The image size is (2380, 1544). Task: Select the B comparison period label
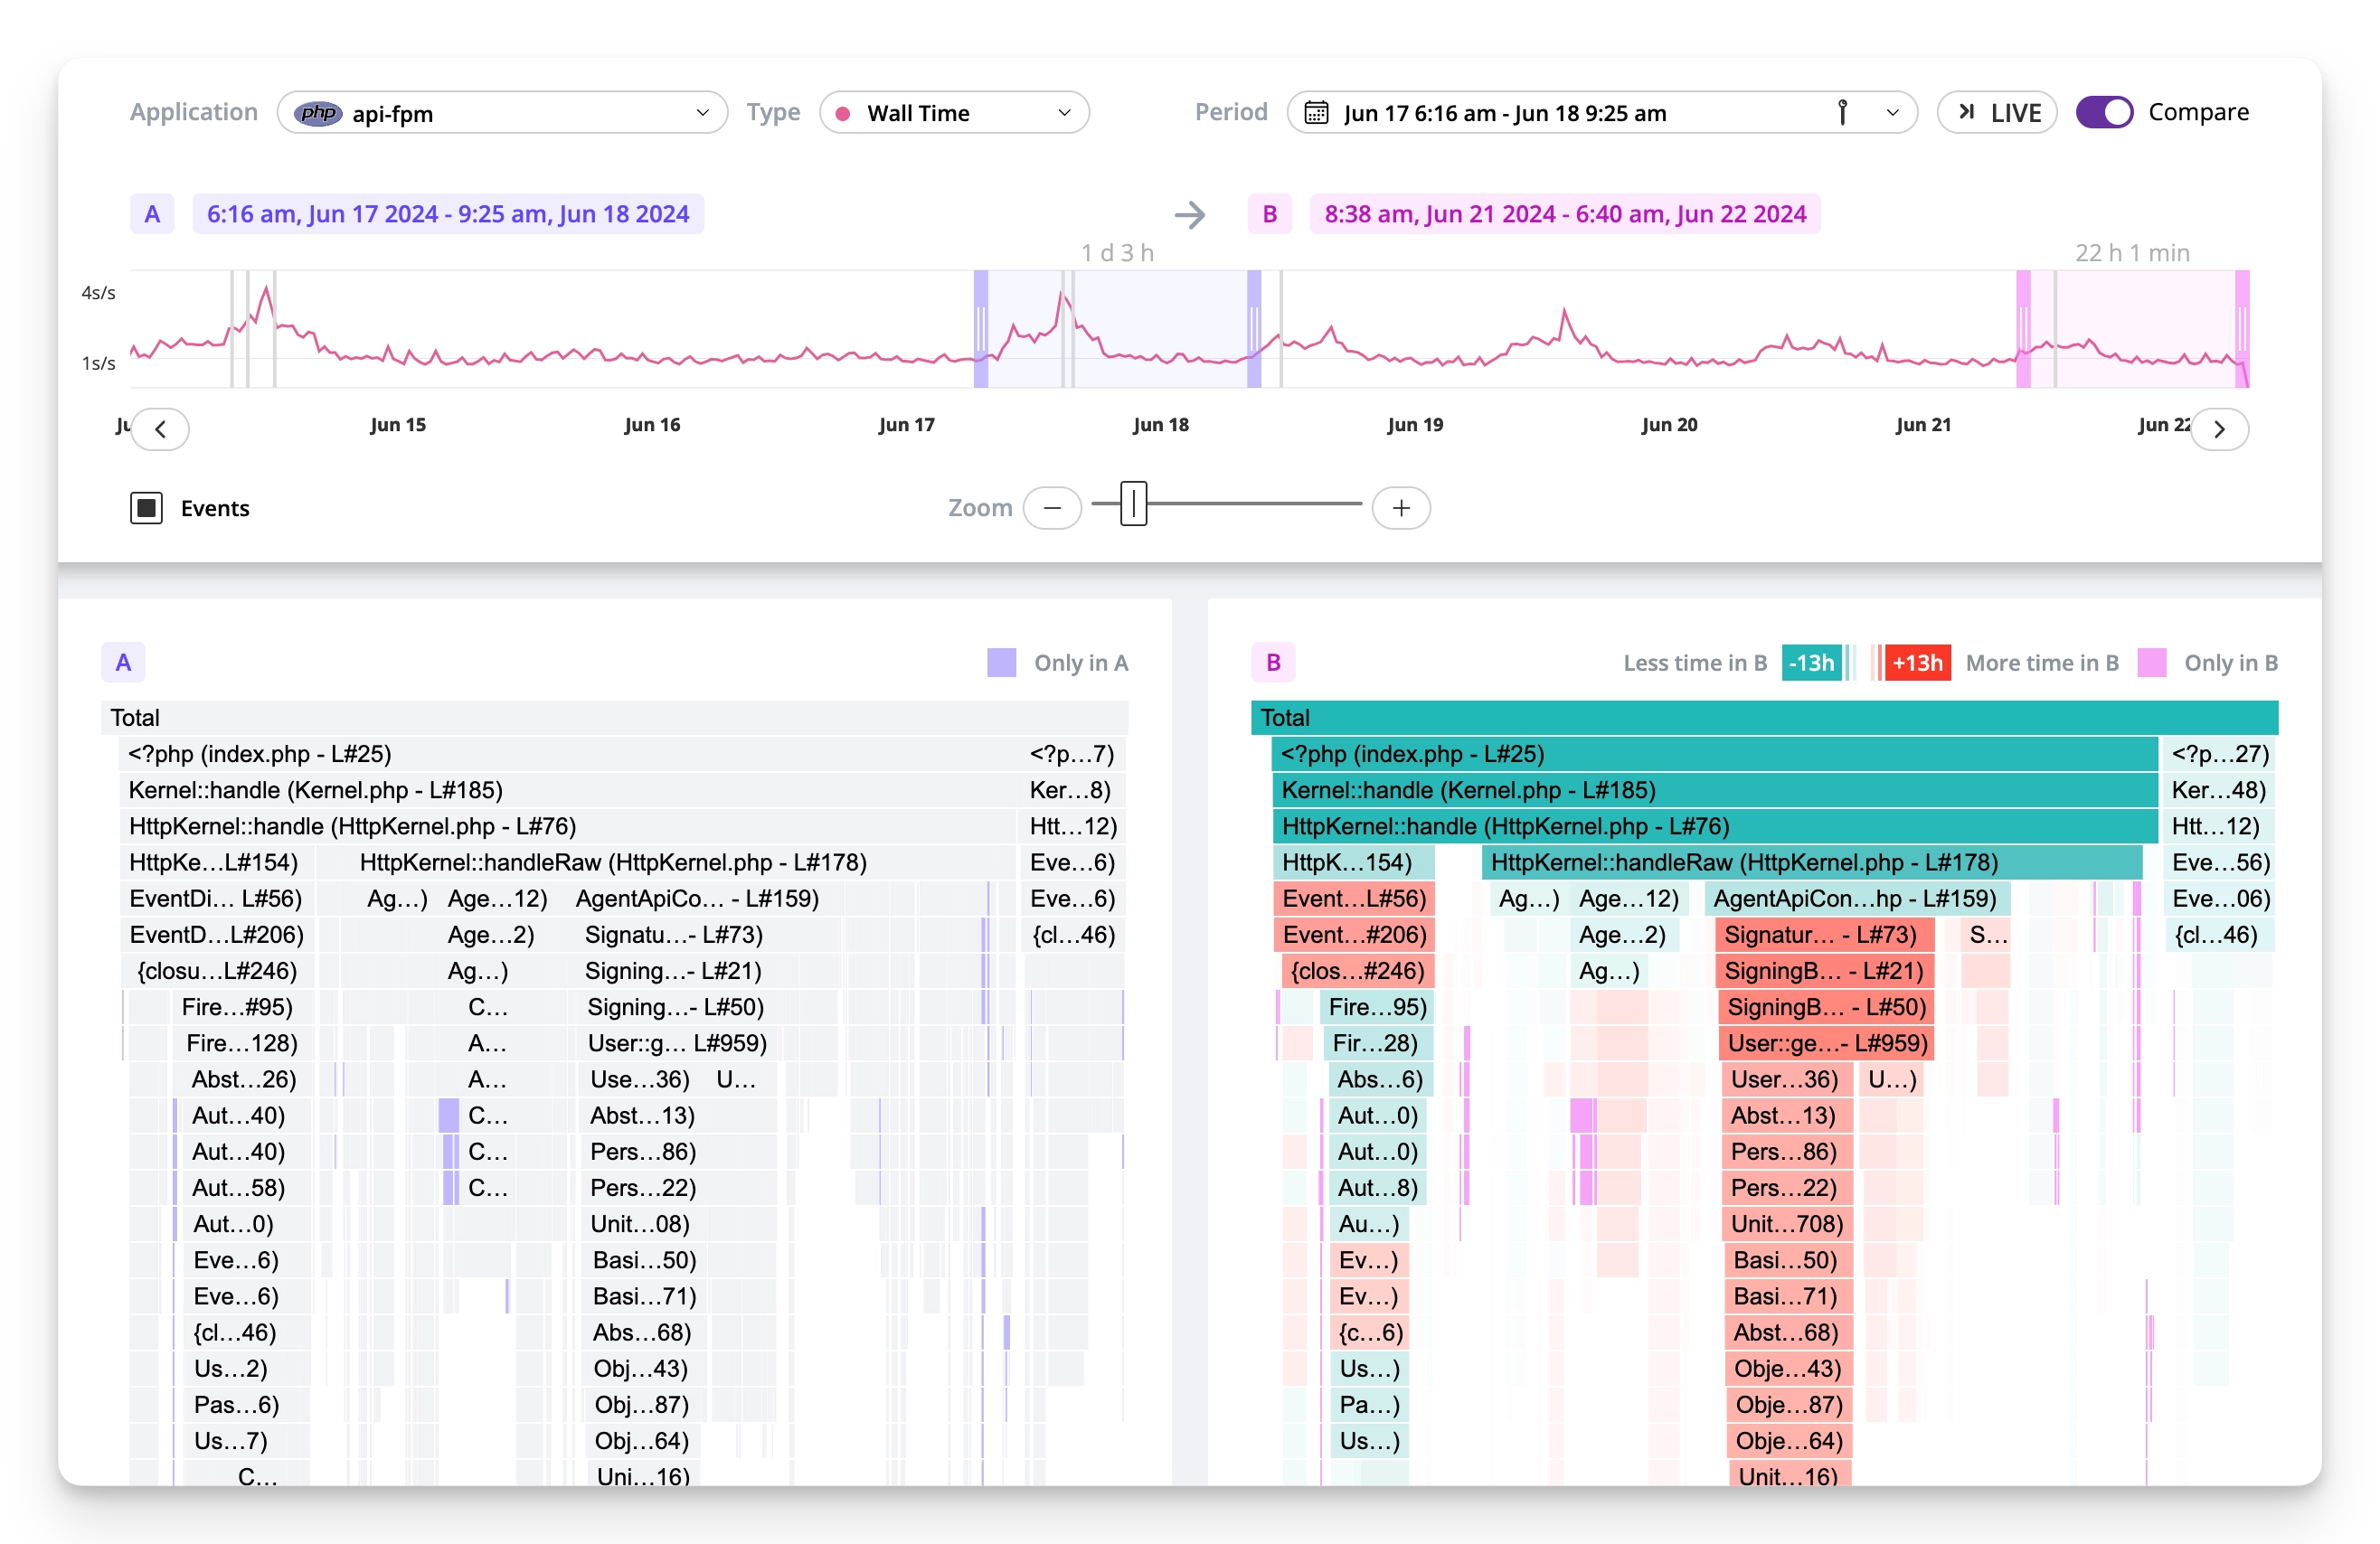click(x=1564, y=213)
